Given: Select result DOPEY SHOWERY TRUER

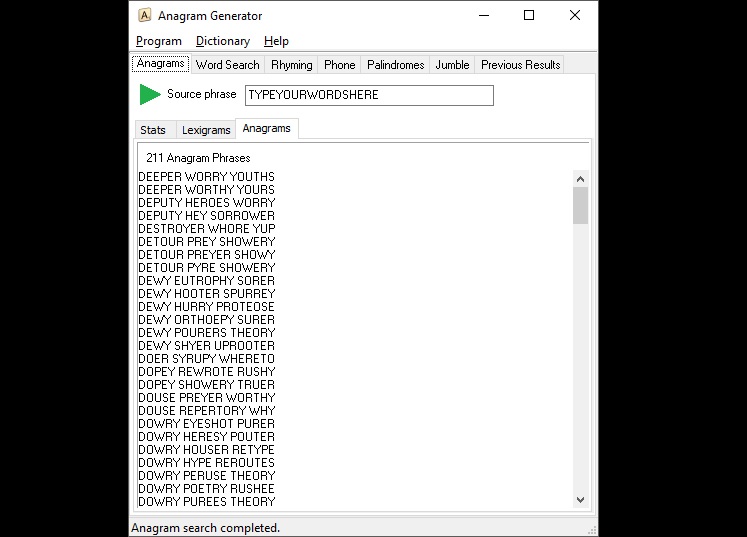Looking at the screenshot, I should point(206,385).
